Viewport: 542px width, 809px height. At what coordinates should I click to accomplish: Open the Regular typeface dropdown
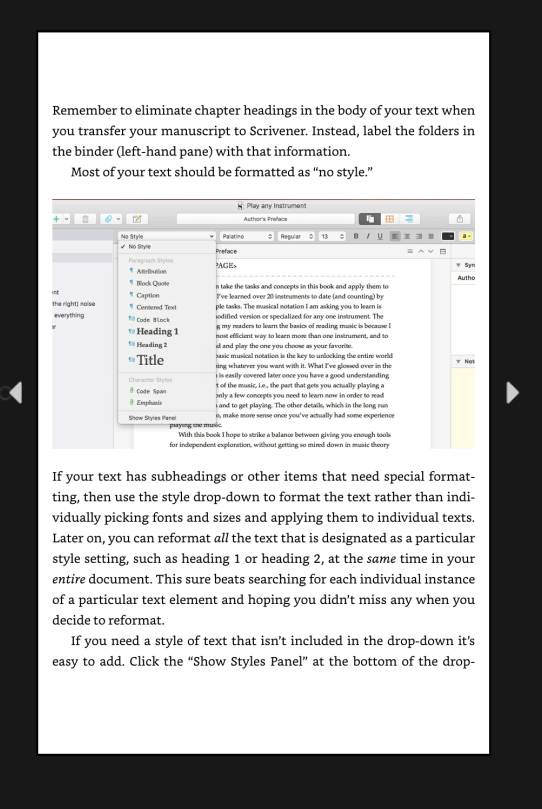coord(296,236)
